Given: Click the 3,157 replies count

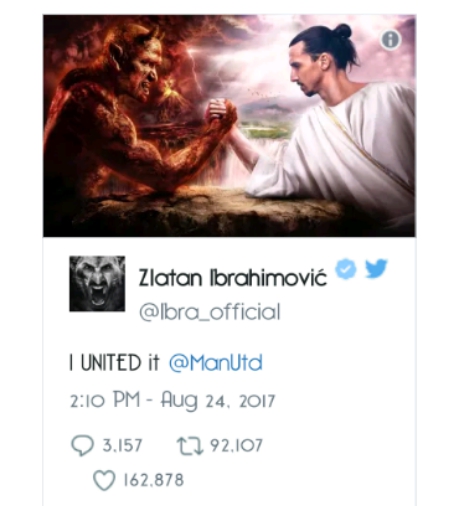Looking at the screenshot, I should click(122, 446).
